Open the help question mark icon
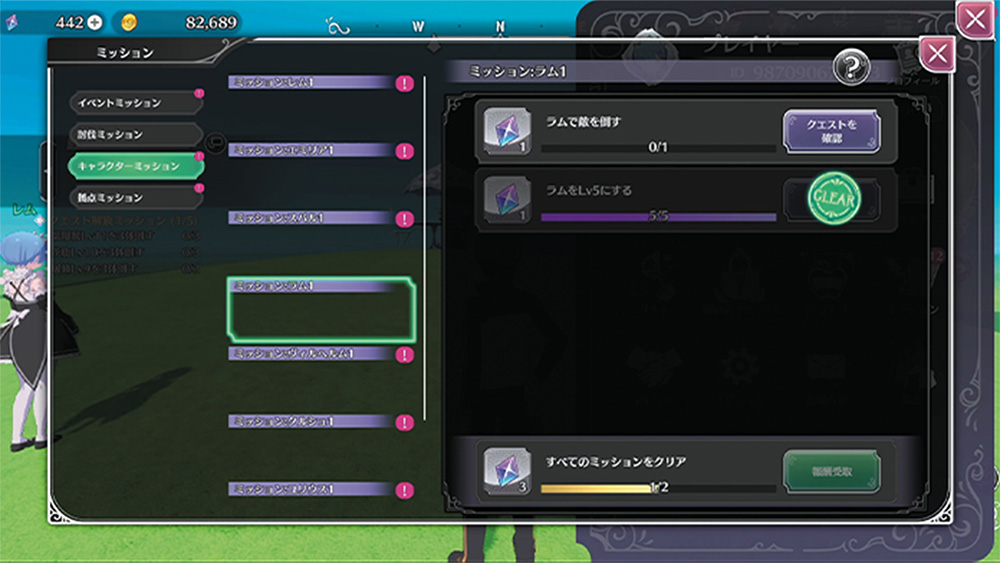This screenshot has width=1000, height=563. click(x=852, y=66)
